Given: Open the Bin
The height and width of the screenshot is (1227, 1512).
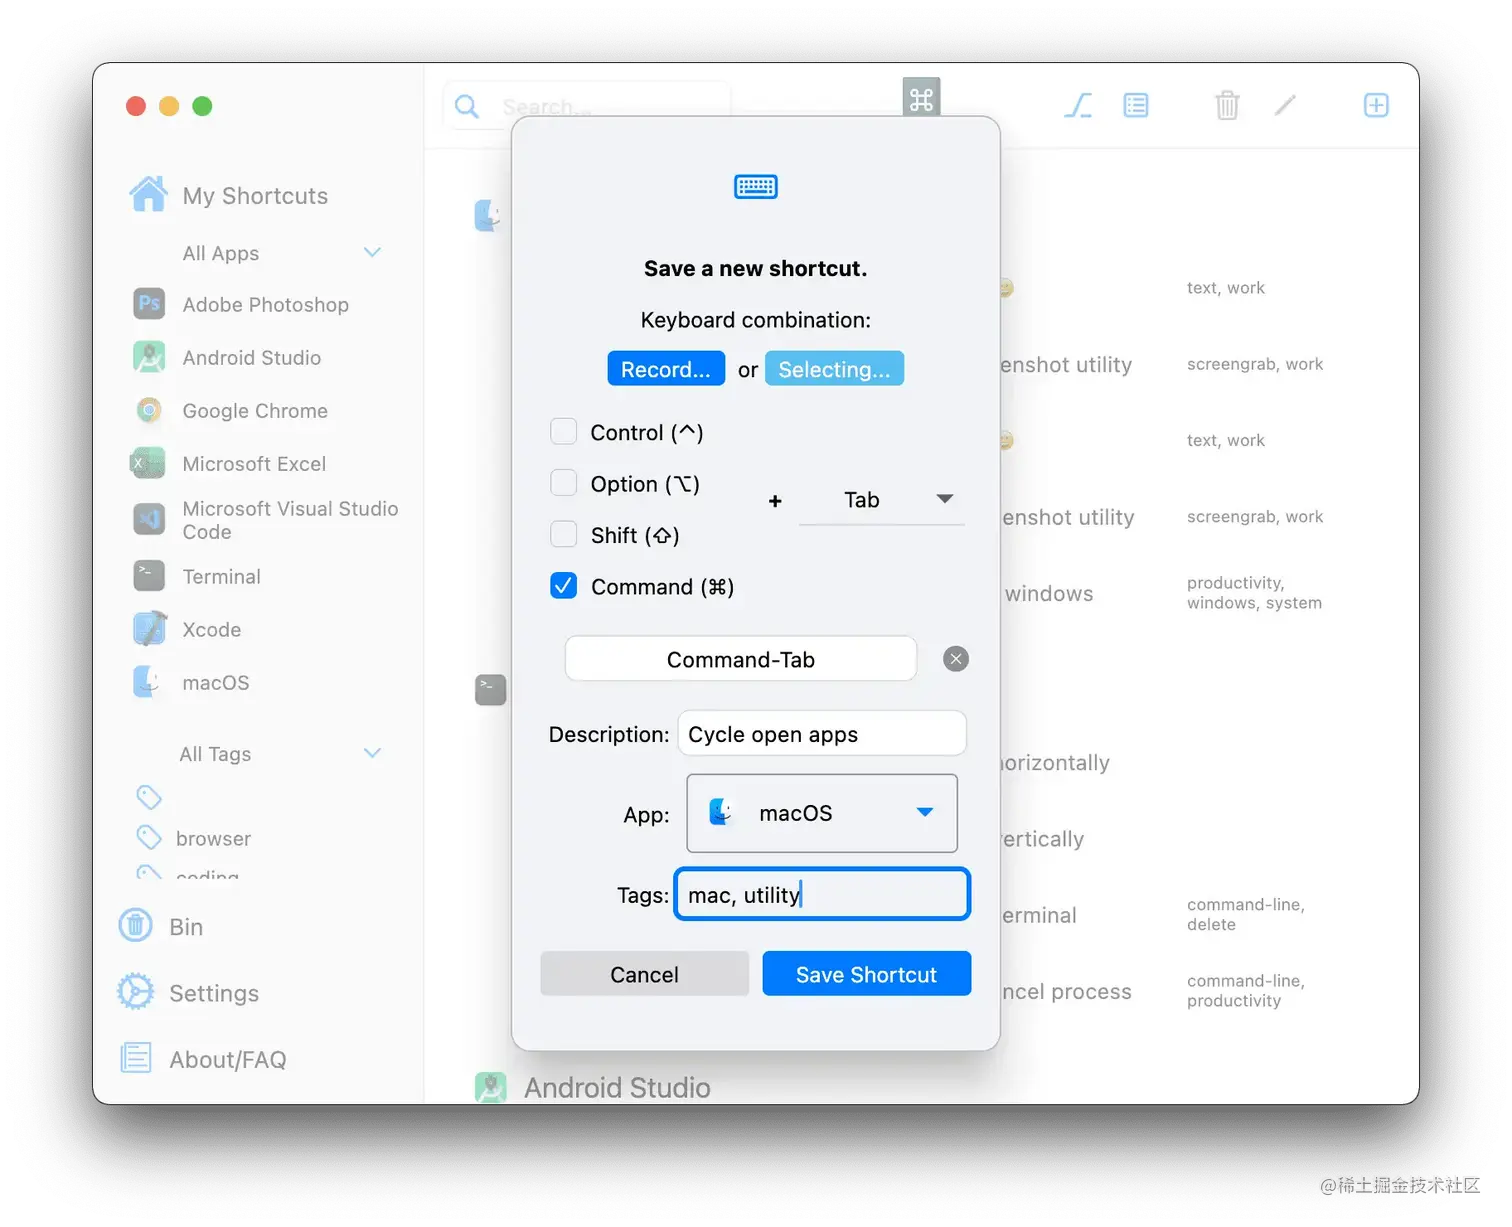Looking at the screenshot, I should (x=186, y=927).
